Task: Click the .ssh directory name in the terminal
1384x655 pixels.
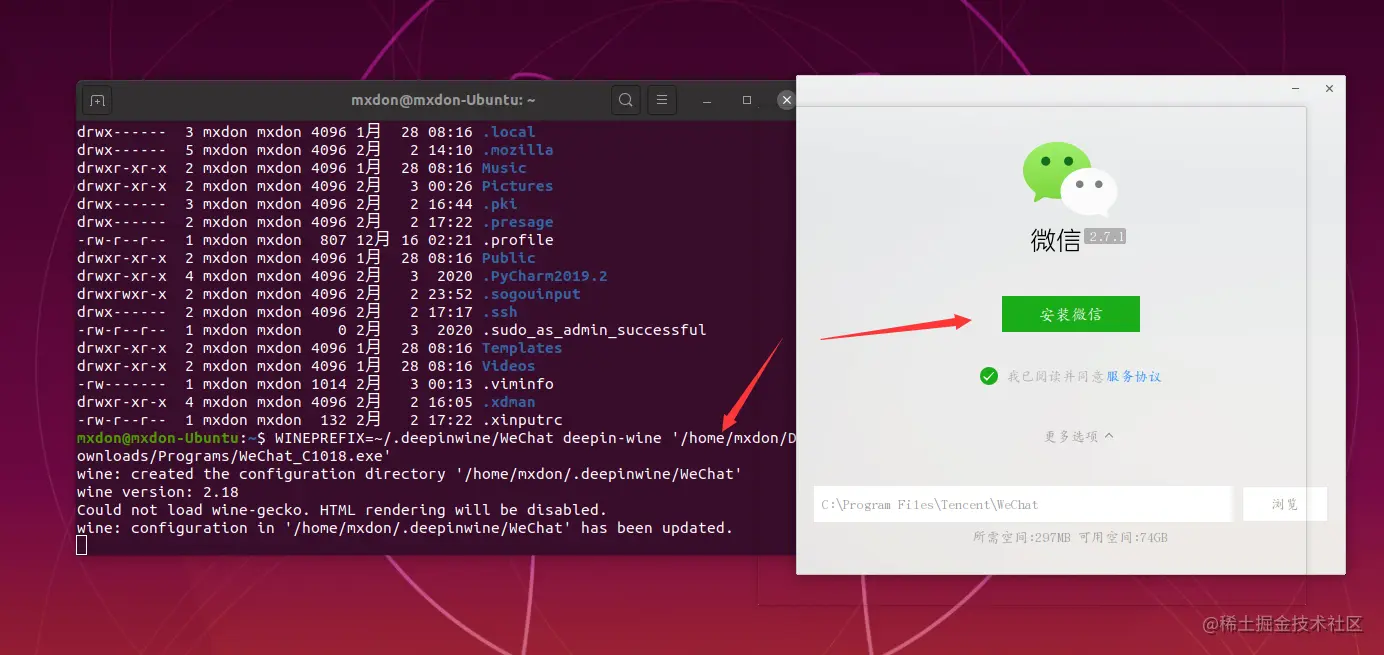Action: click(x=500, y=312)
